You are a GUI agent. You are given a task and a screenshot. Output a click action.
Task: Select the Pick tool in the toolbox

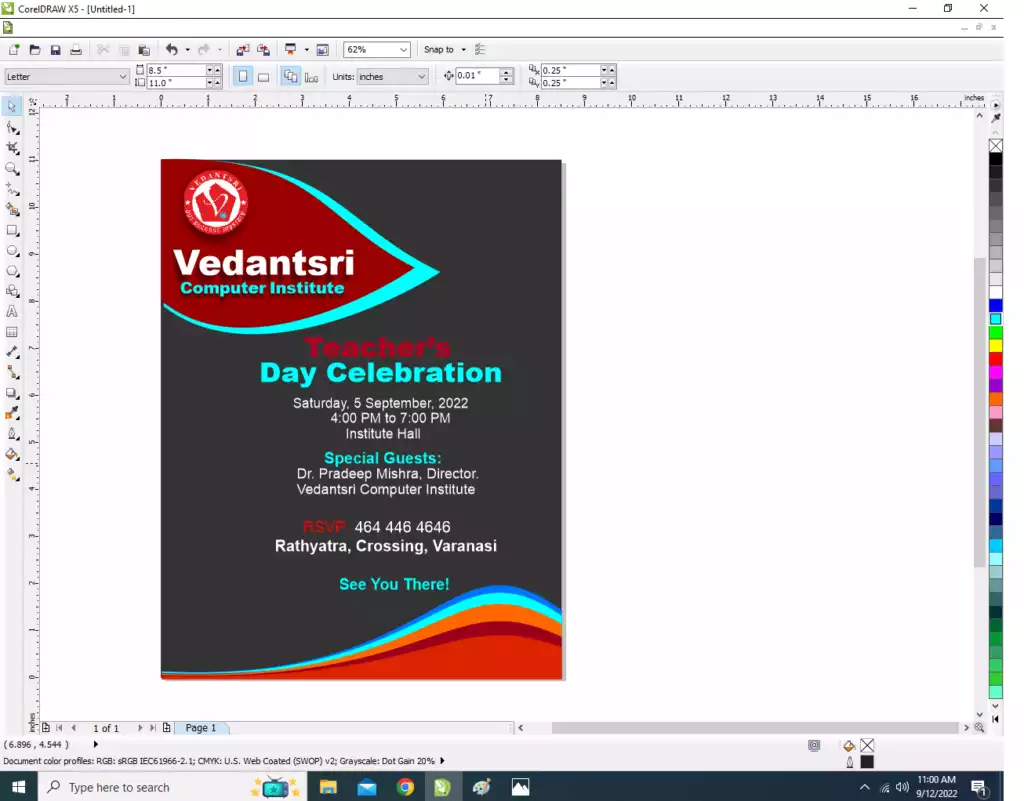[12, 106]
